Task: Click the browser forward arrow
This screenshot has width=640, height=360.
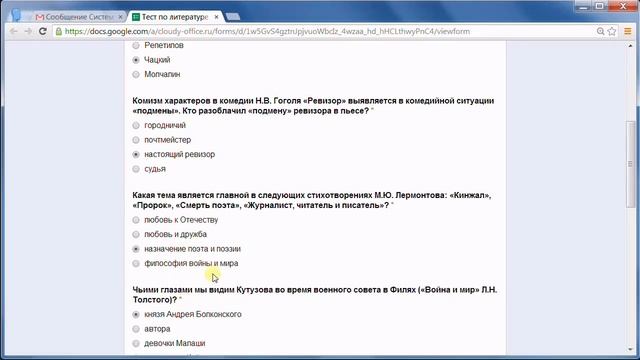Action: click(28, 31)
